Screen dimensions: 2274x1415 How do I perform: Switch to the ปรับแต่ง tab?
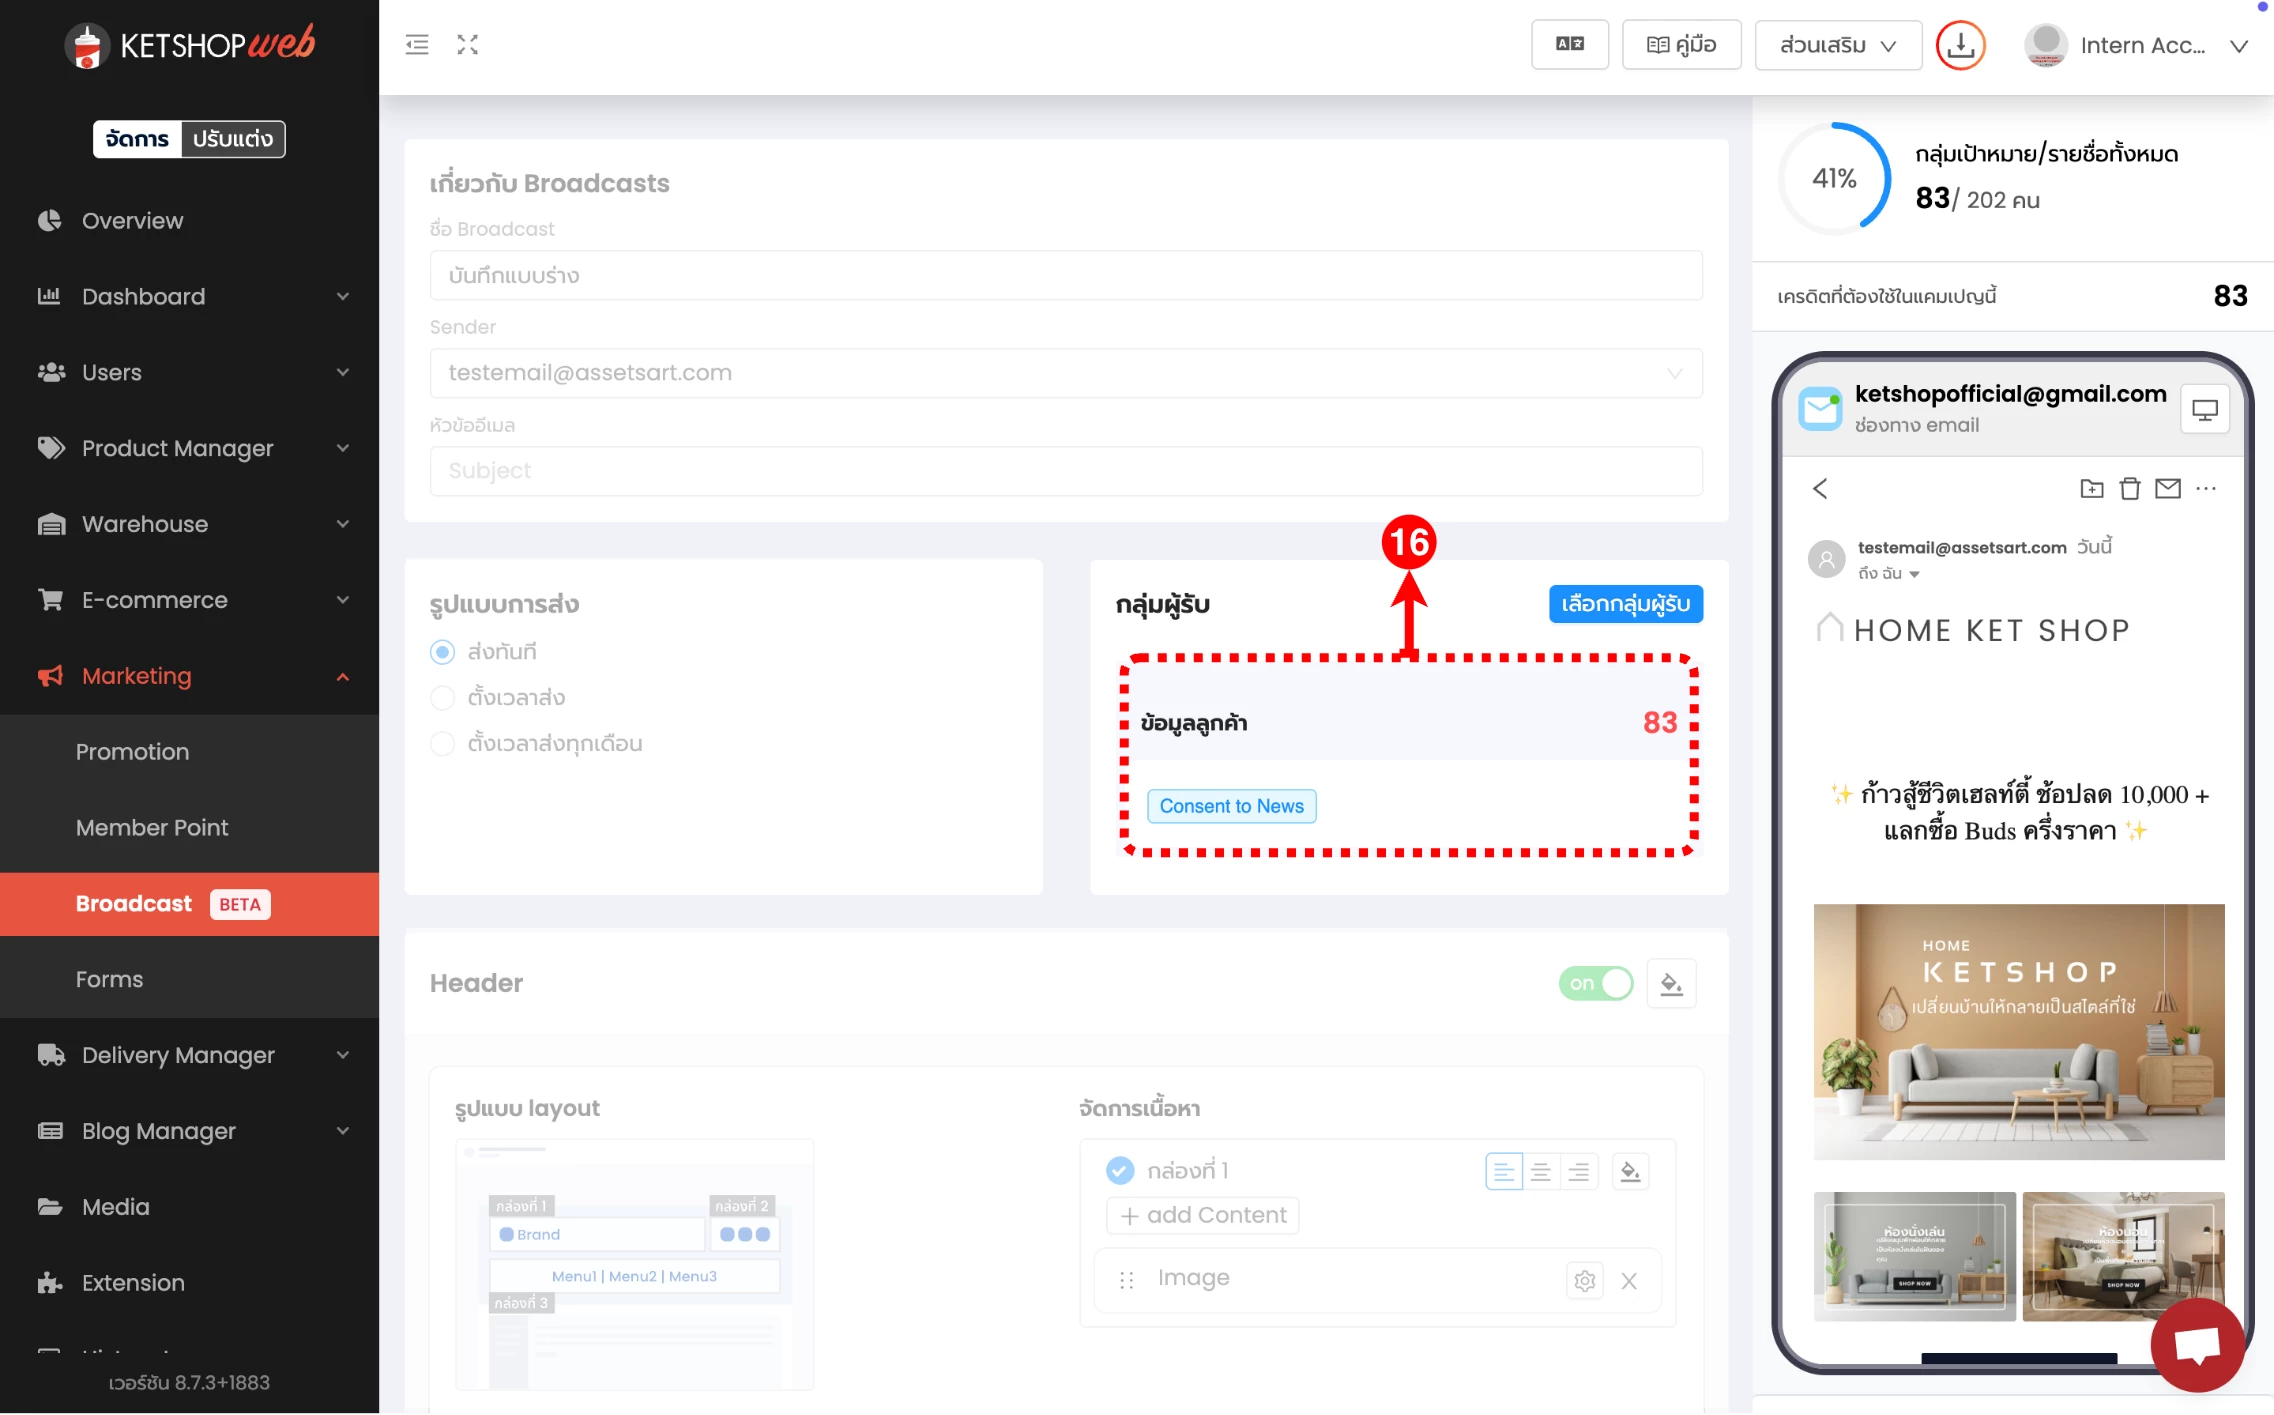coord(232,139)
